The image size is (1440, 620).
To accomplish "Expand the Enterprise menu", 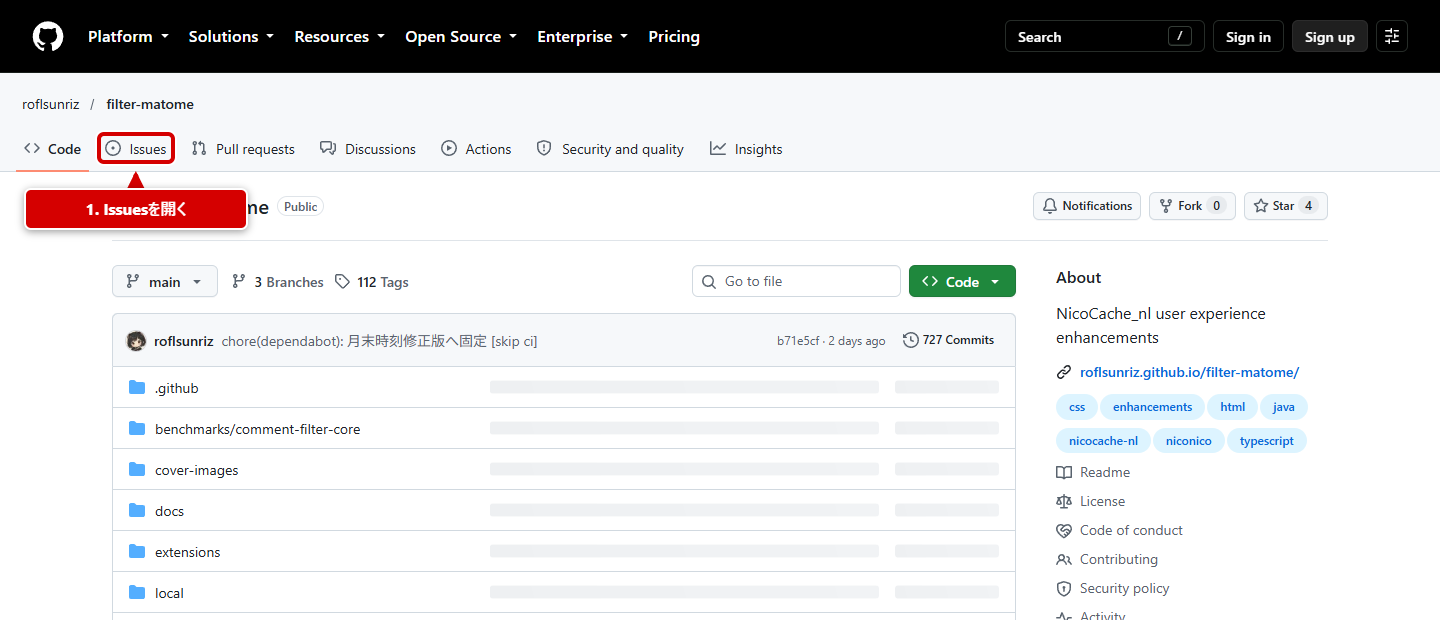I will pyautogui.click(x=582, y=37).
